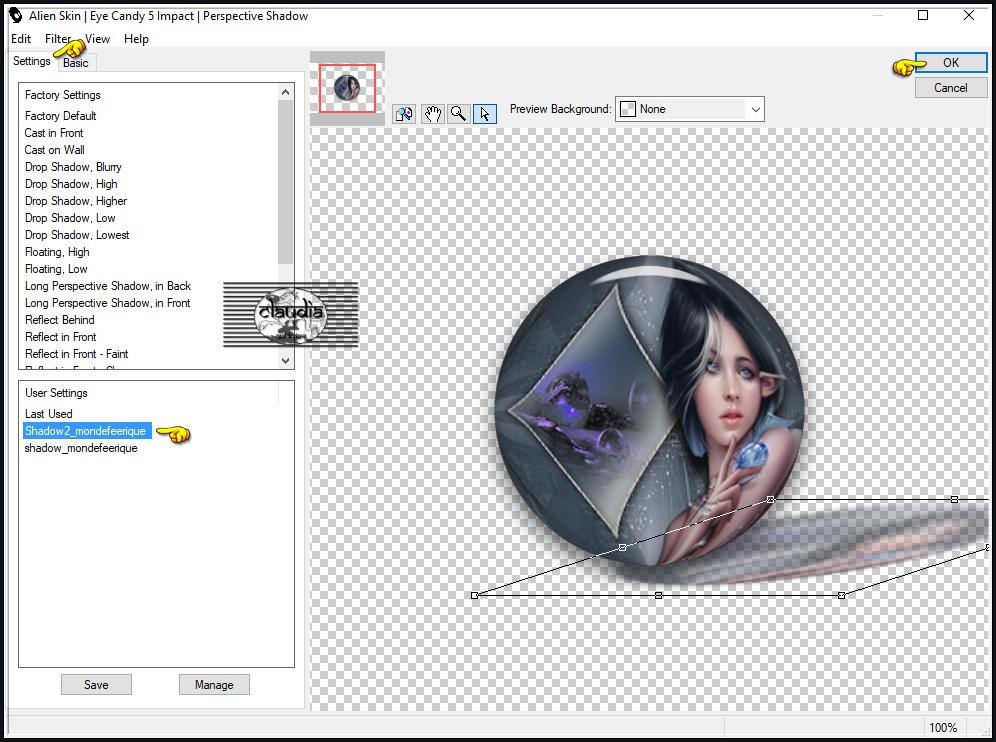
Task: Select the arrow Move tool
Action: [x=485, y=114]
